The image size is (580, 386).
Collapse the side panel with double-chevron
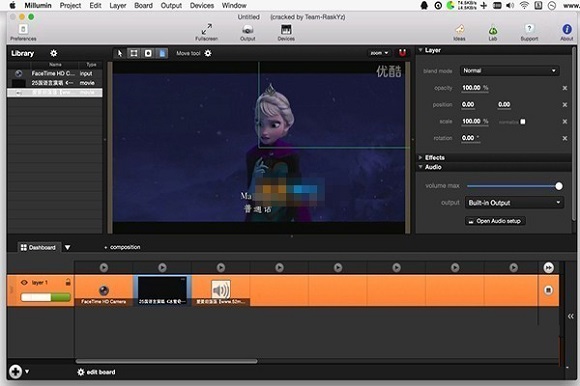coord(571,316)
